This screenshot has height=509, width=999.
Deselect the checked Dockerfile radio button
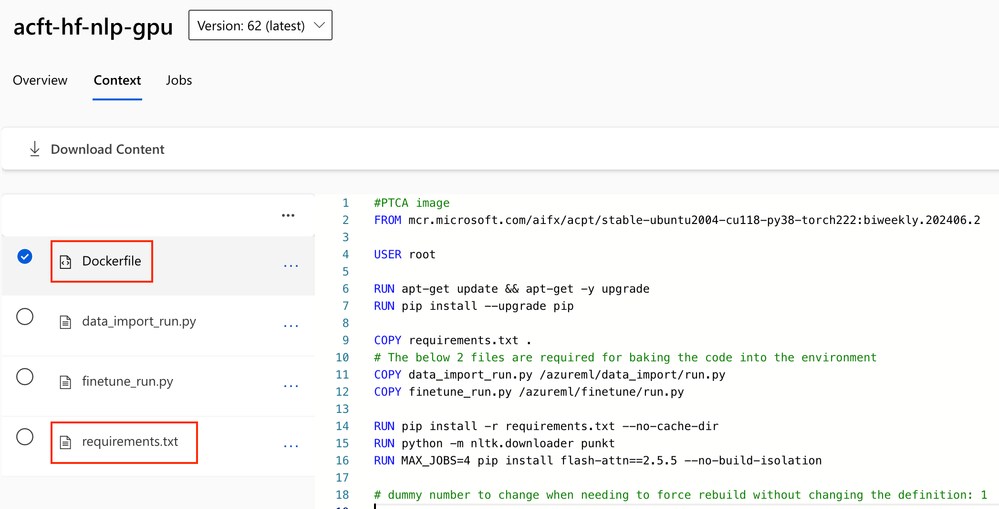(25, 257)
